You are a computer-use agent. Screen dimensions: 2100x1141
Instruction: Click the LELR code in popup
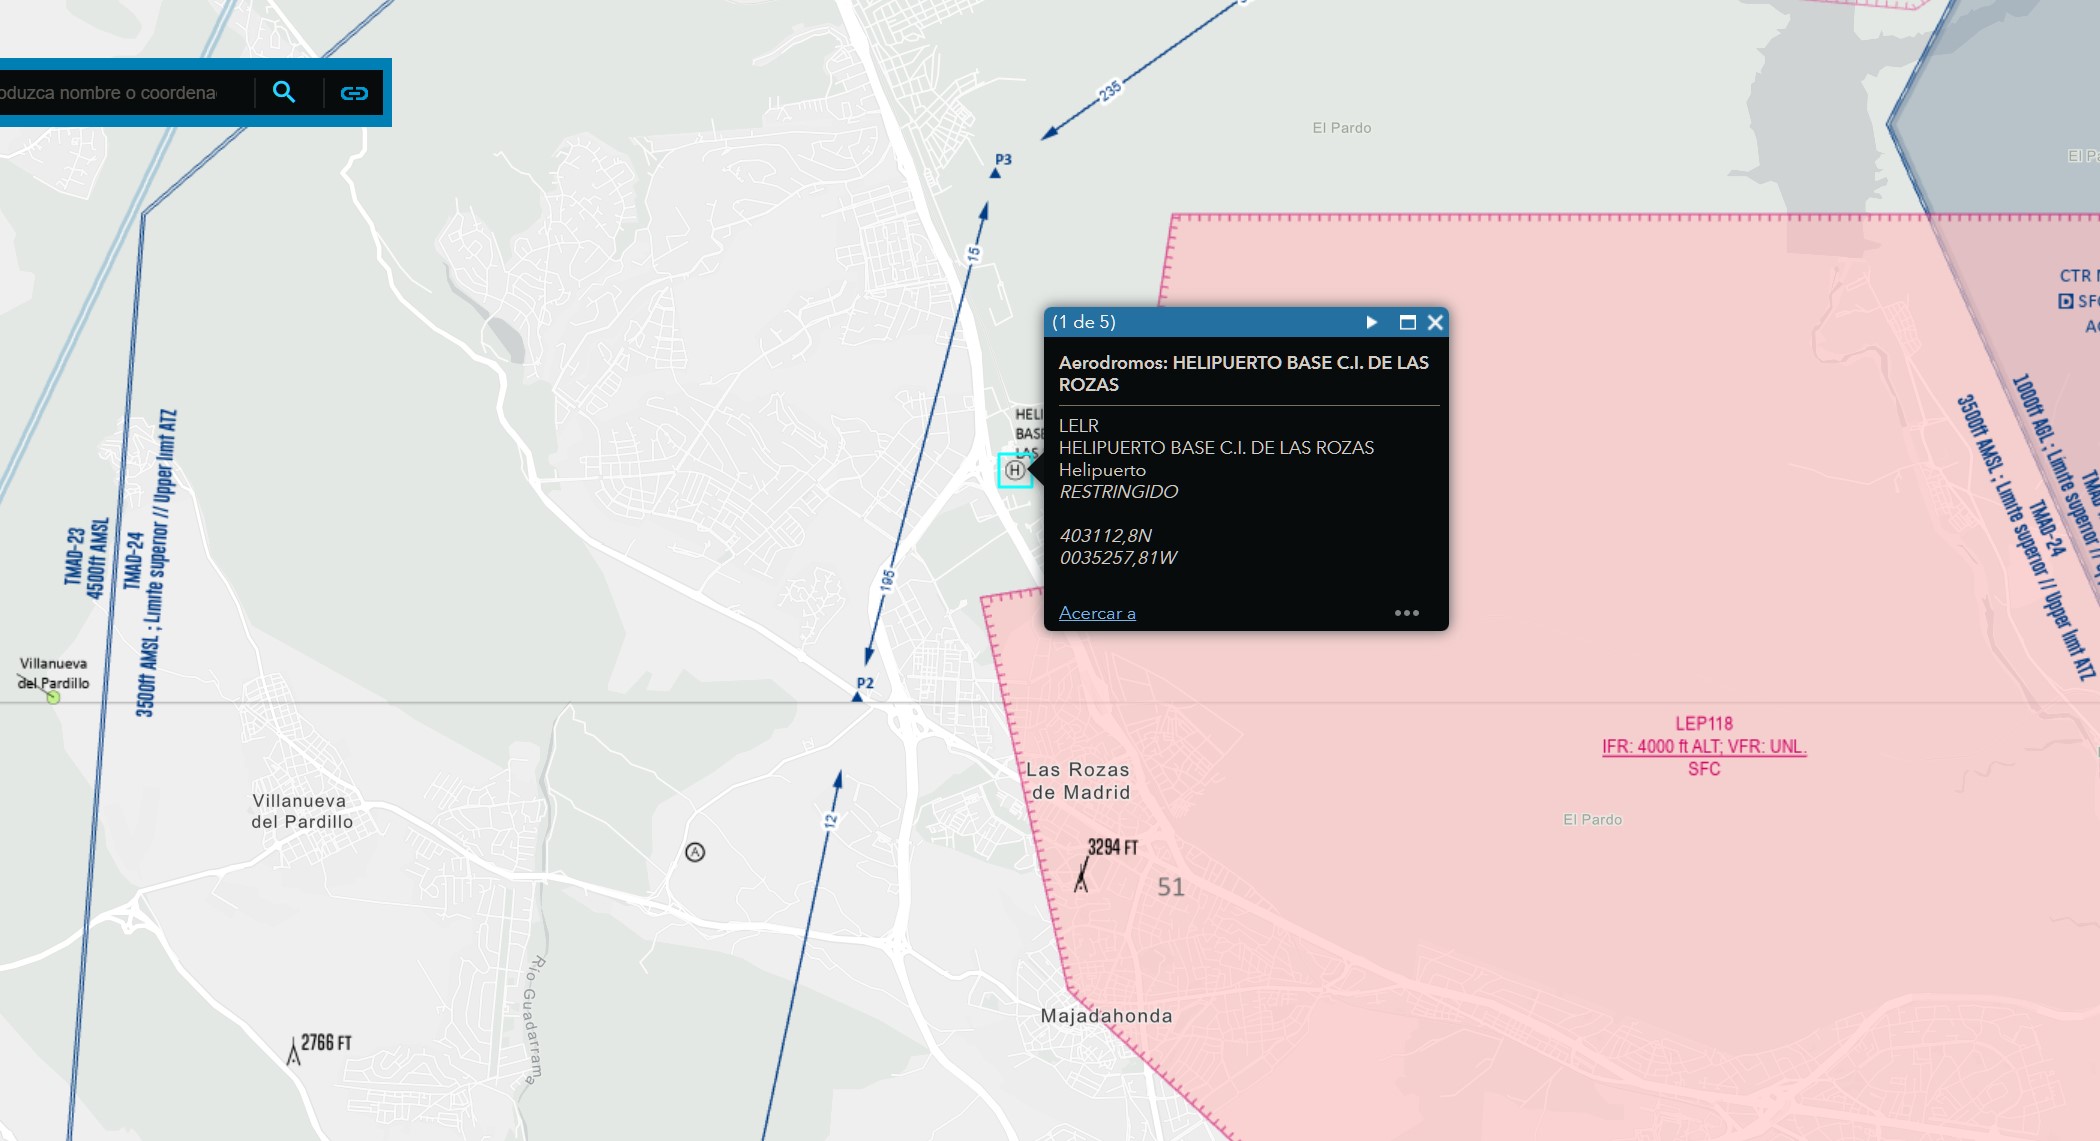(x=1078, y=425)
